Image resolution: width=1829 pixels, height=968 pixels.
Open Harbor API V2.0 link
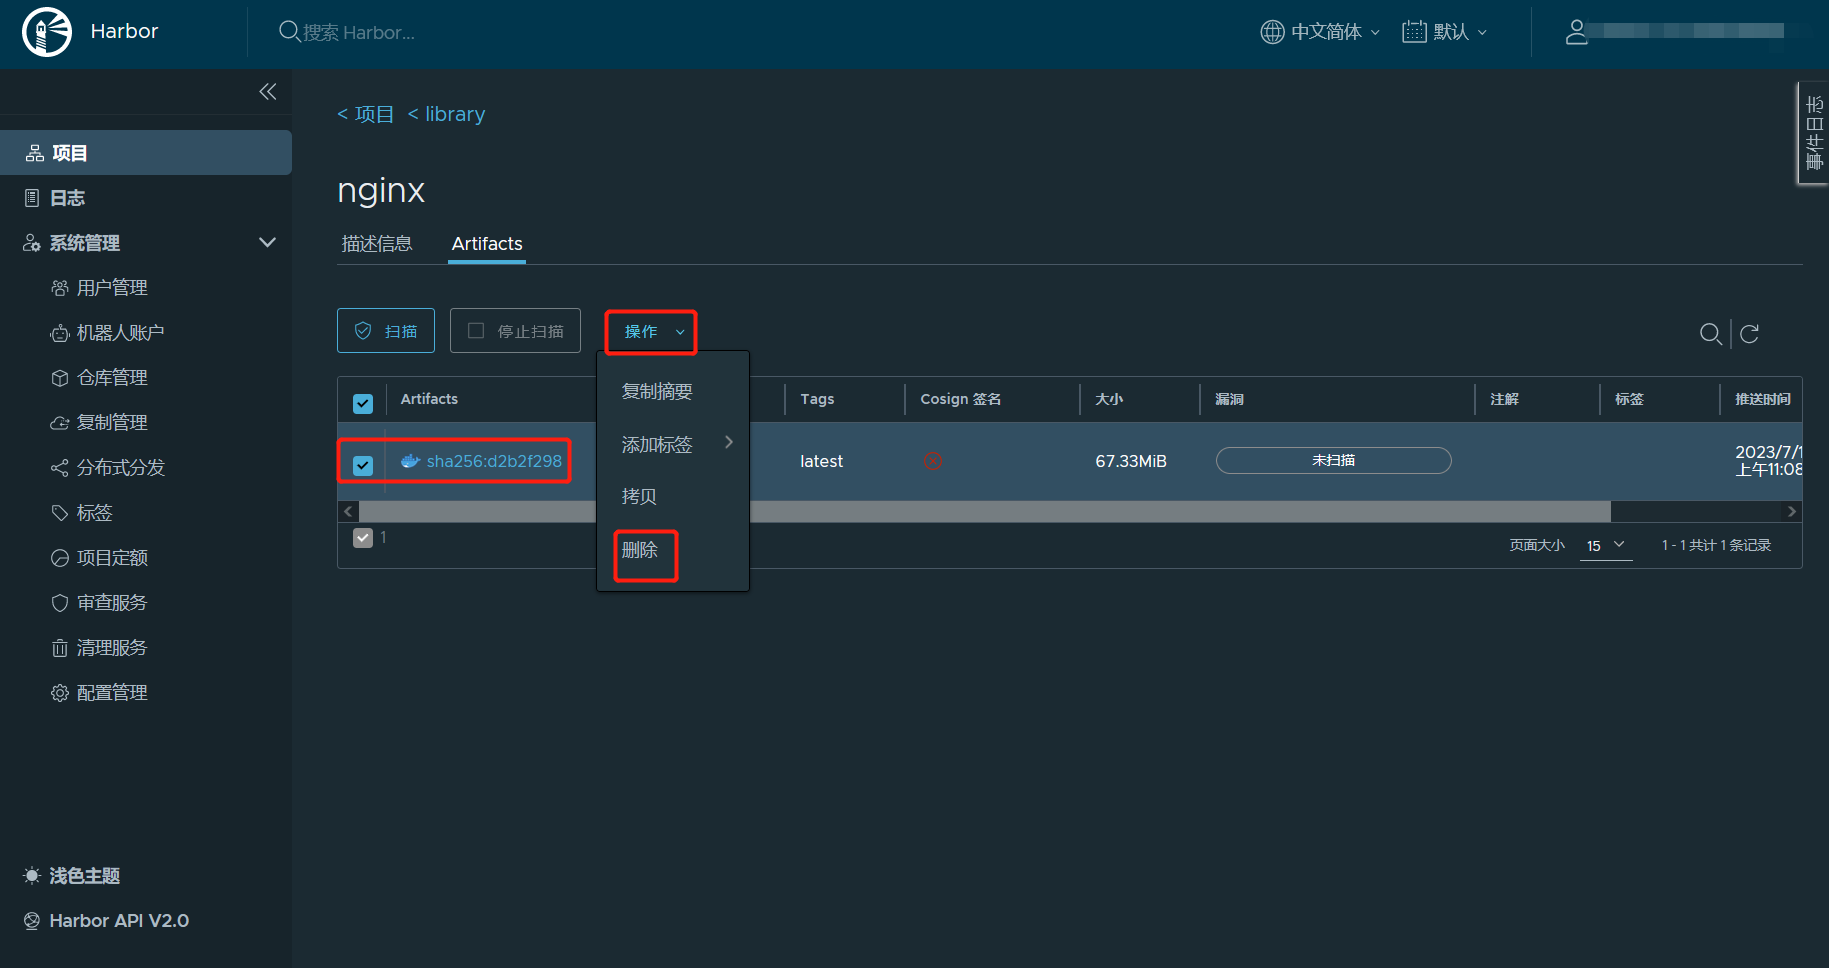tap(106, 921)
